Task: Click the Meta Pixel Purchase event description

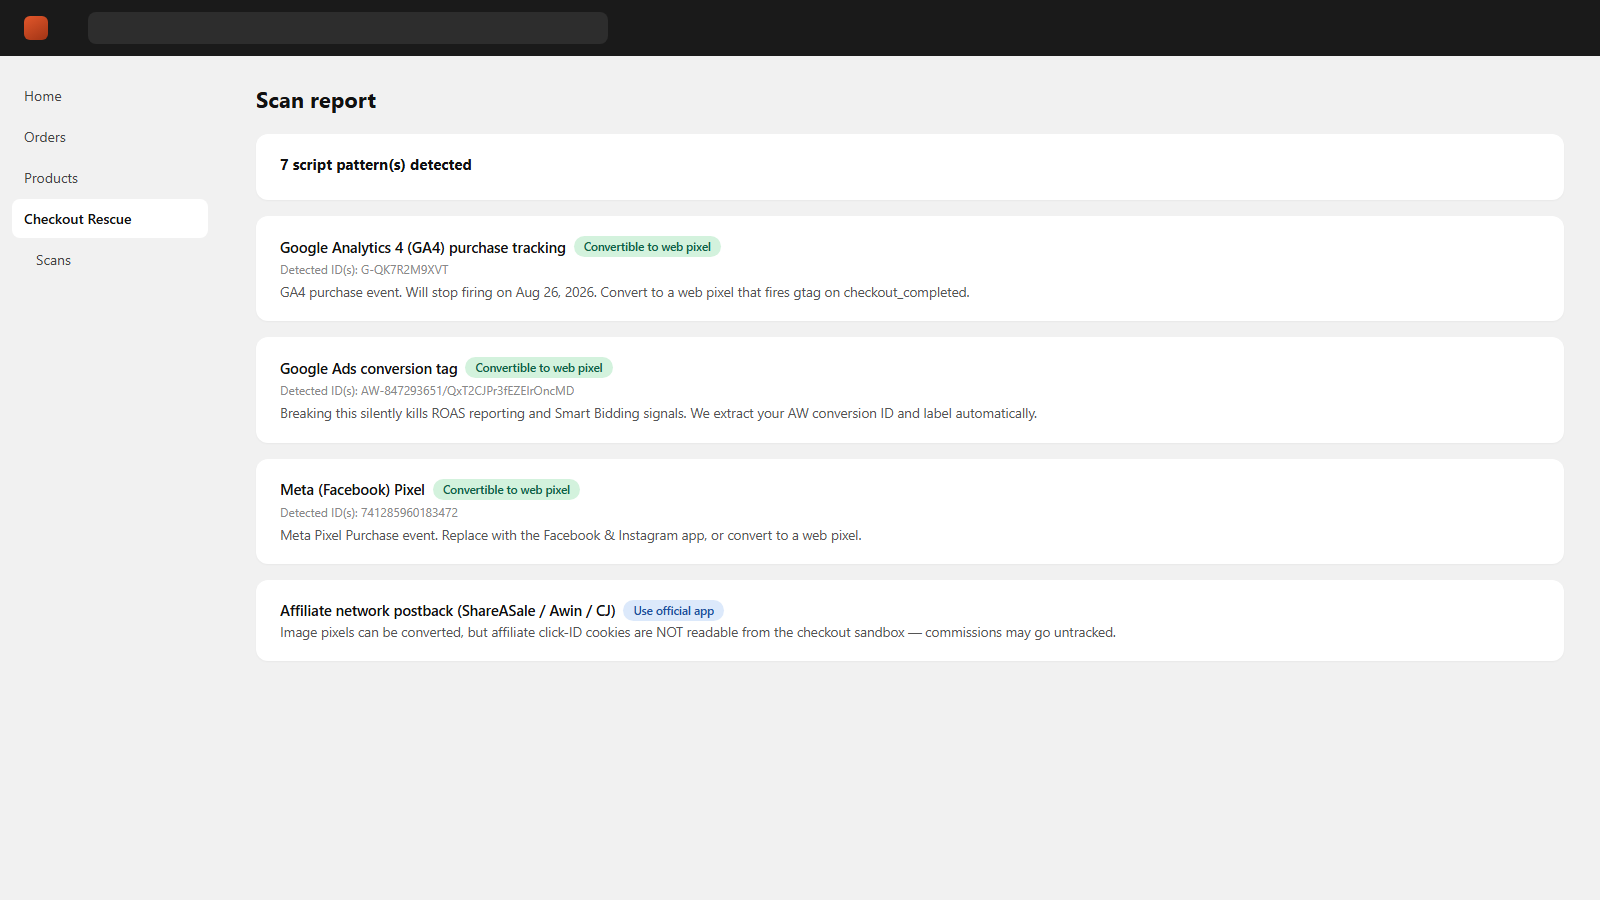Action: [x=571, y=536]
